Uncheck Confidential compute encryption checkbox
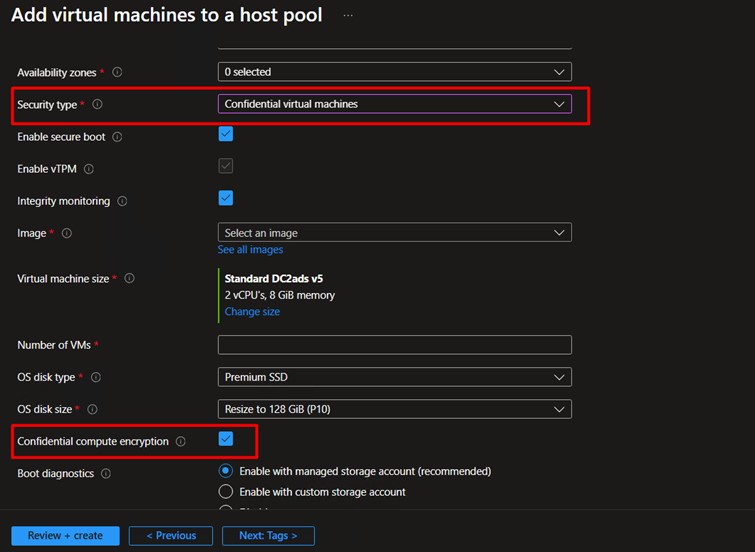The image size is (755, 552). click(226, 439)
